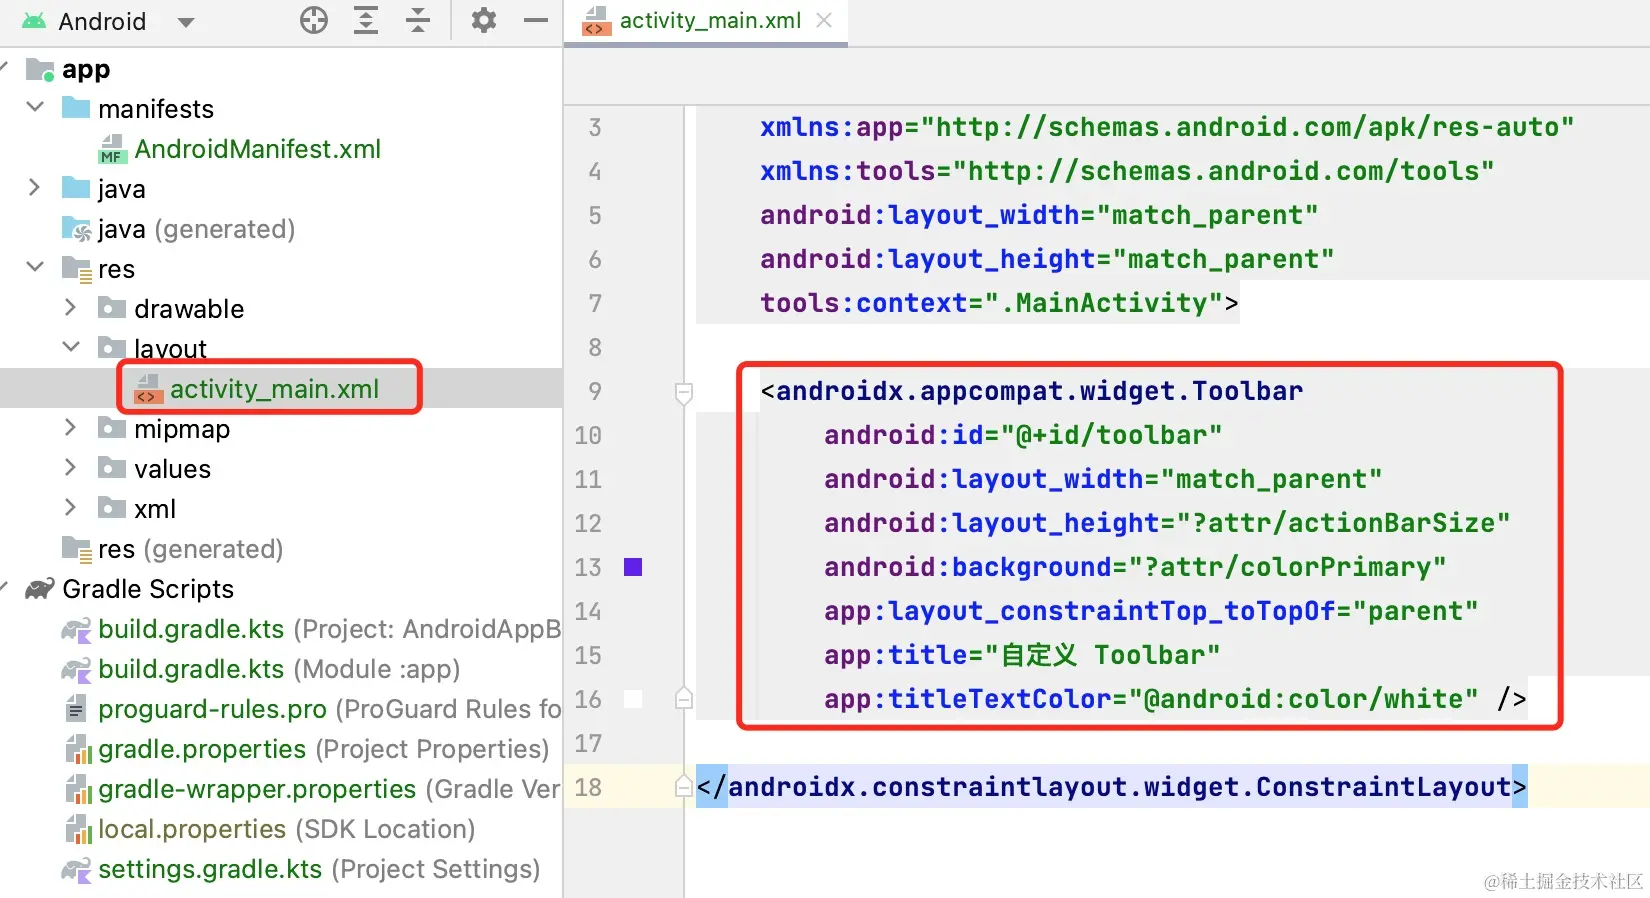
Task: Click the app module folder icon
Action: (x=40, y=69)
